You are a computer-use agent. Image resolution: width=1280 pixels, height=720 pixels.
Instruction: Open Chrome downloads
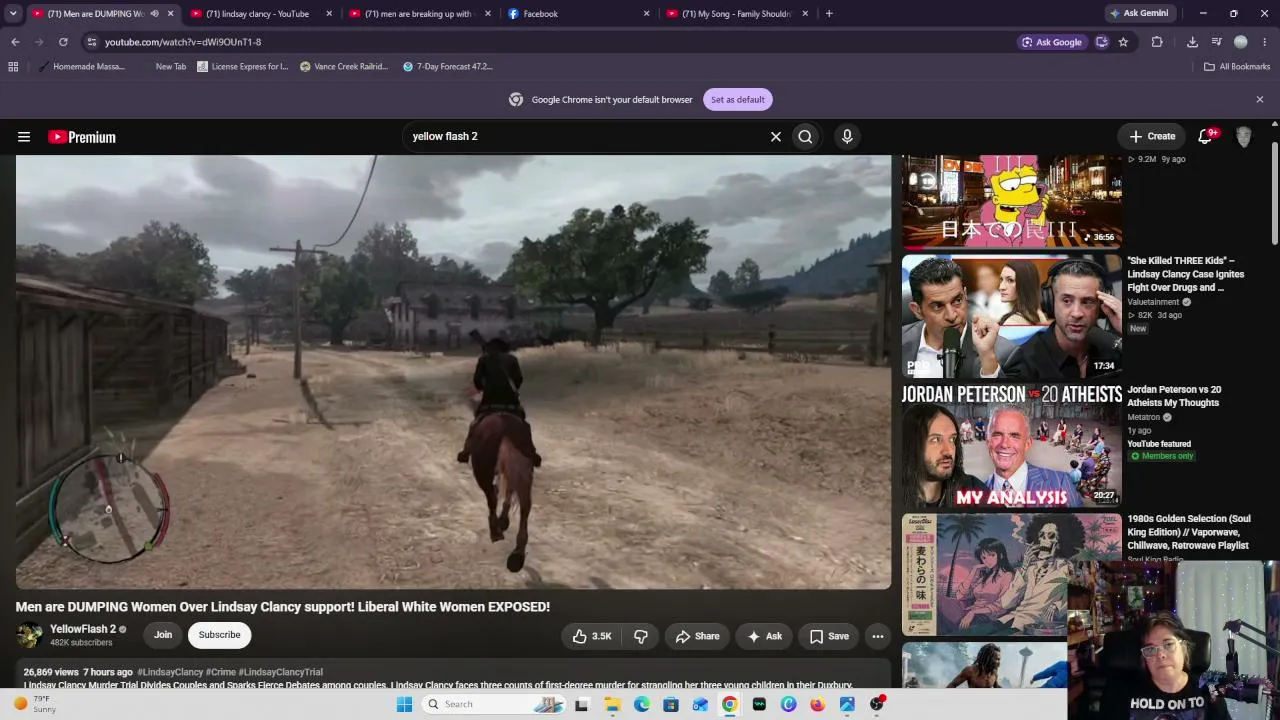click(1192, 42)
